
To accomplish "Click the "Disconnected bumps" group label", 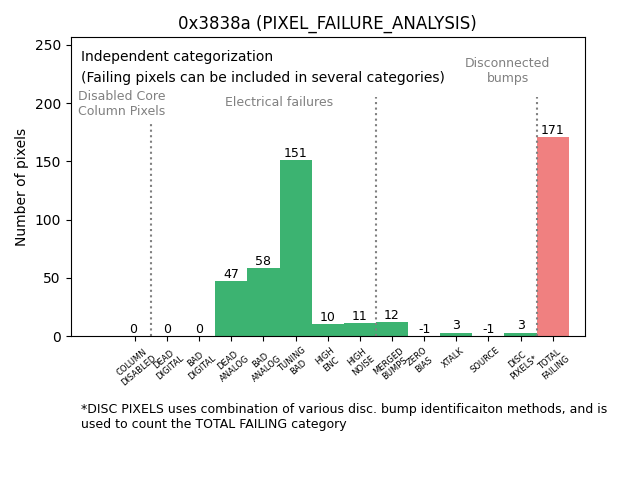I will pos(507,70).
